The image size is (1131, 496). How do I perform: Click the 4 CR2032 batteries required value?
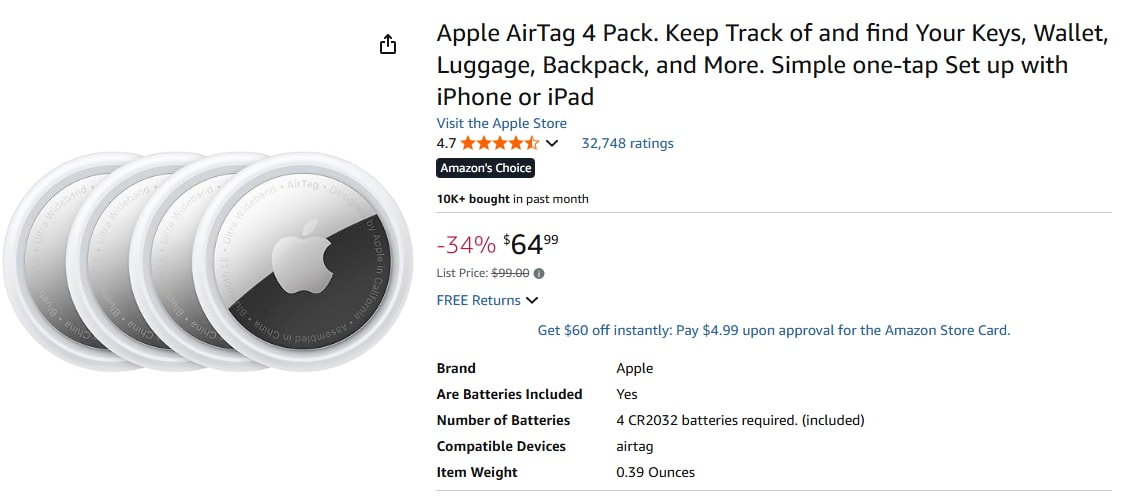click(740, 420)
